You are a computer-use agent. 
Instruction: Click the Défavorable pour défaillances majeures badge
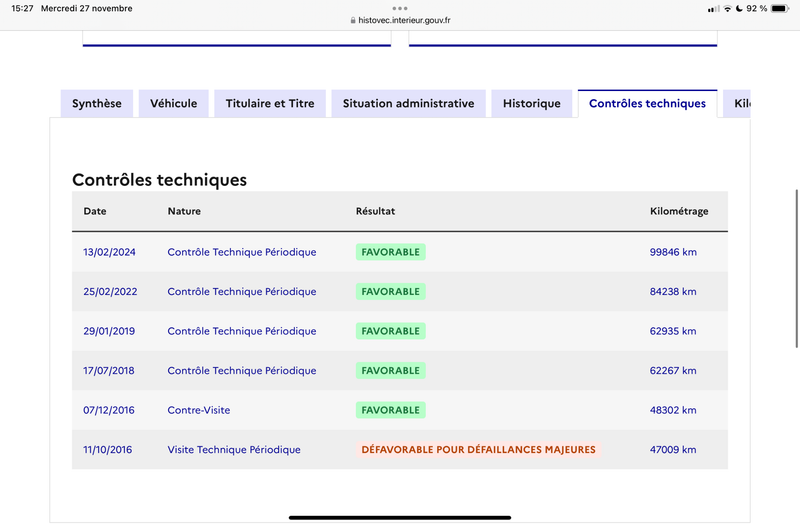[x=479, y=449]
